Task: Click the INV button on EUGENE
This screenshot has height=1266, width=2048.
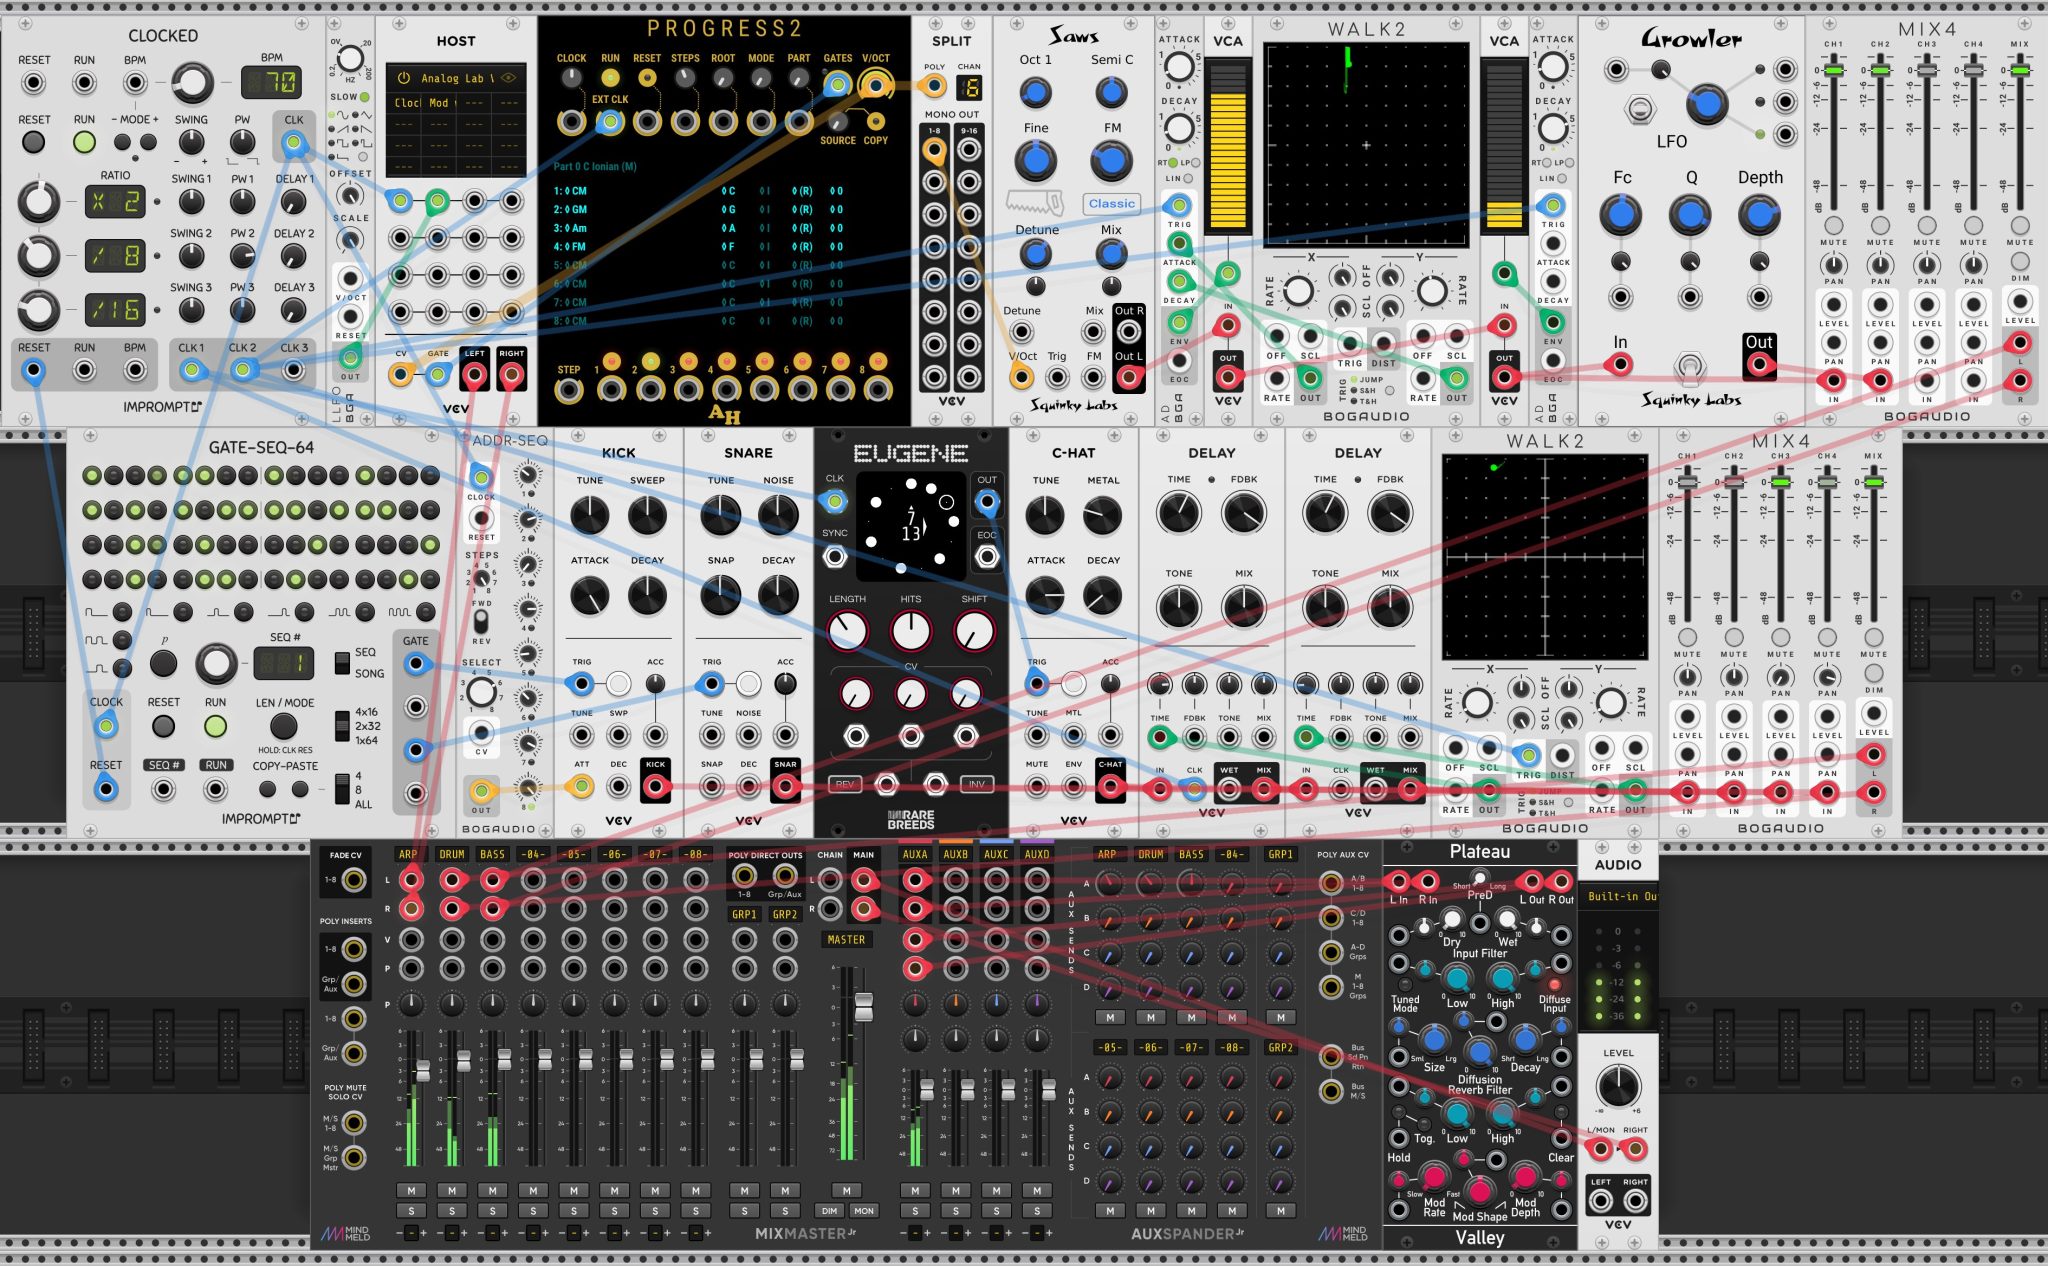Action: click(976, 783)
